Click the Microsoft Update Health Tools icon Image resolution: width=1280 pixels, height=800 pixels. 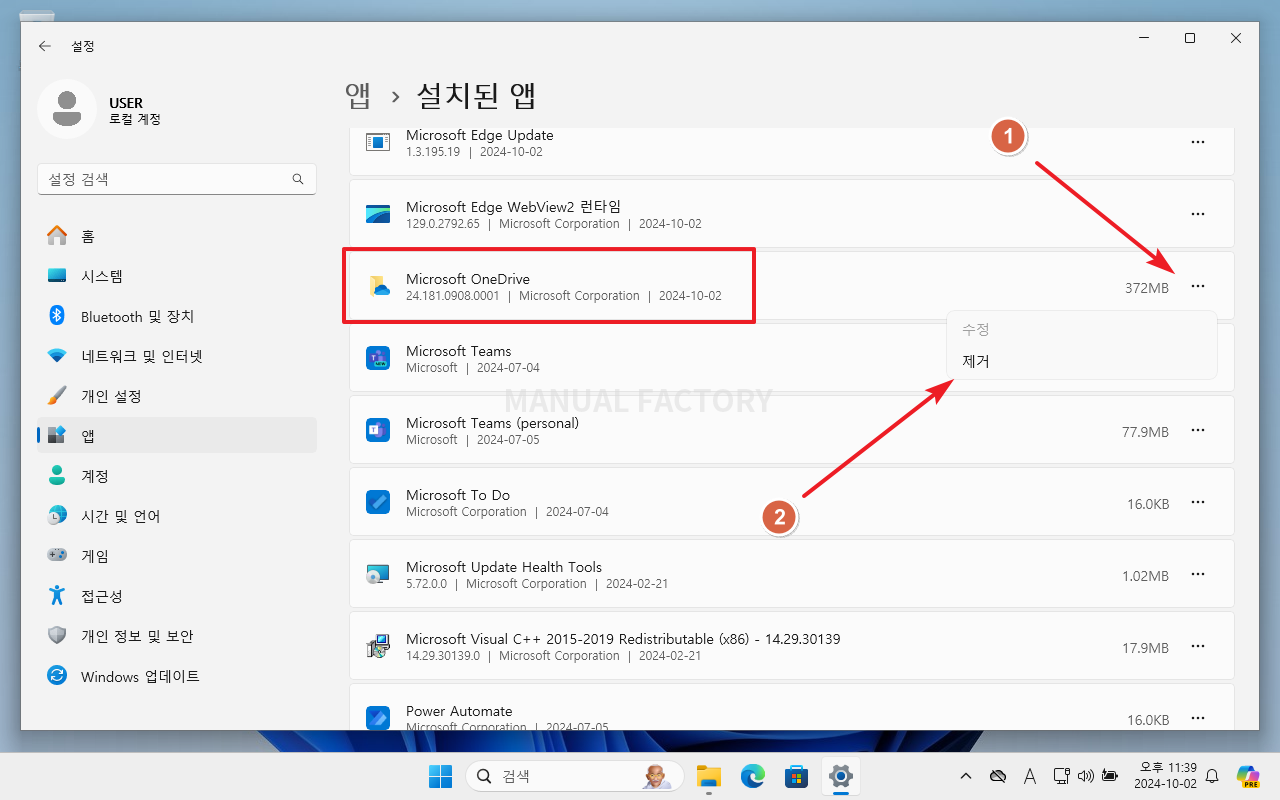378,575
